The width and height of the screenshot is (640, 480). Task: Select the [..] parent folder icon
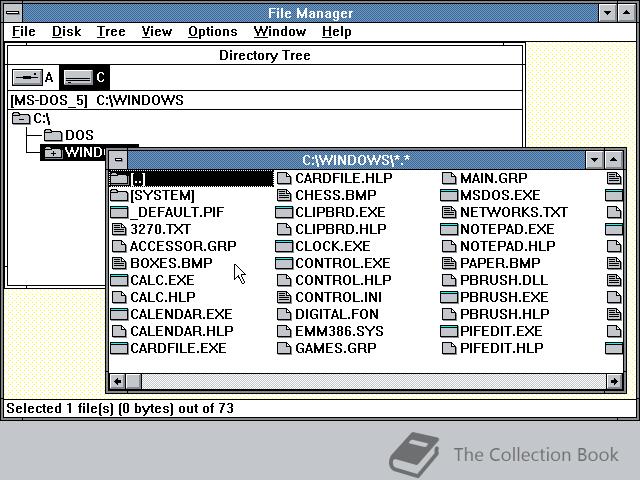(119, 178)
